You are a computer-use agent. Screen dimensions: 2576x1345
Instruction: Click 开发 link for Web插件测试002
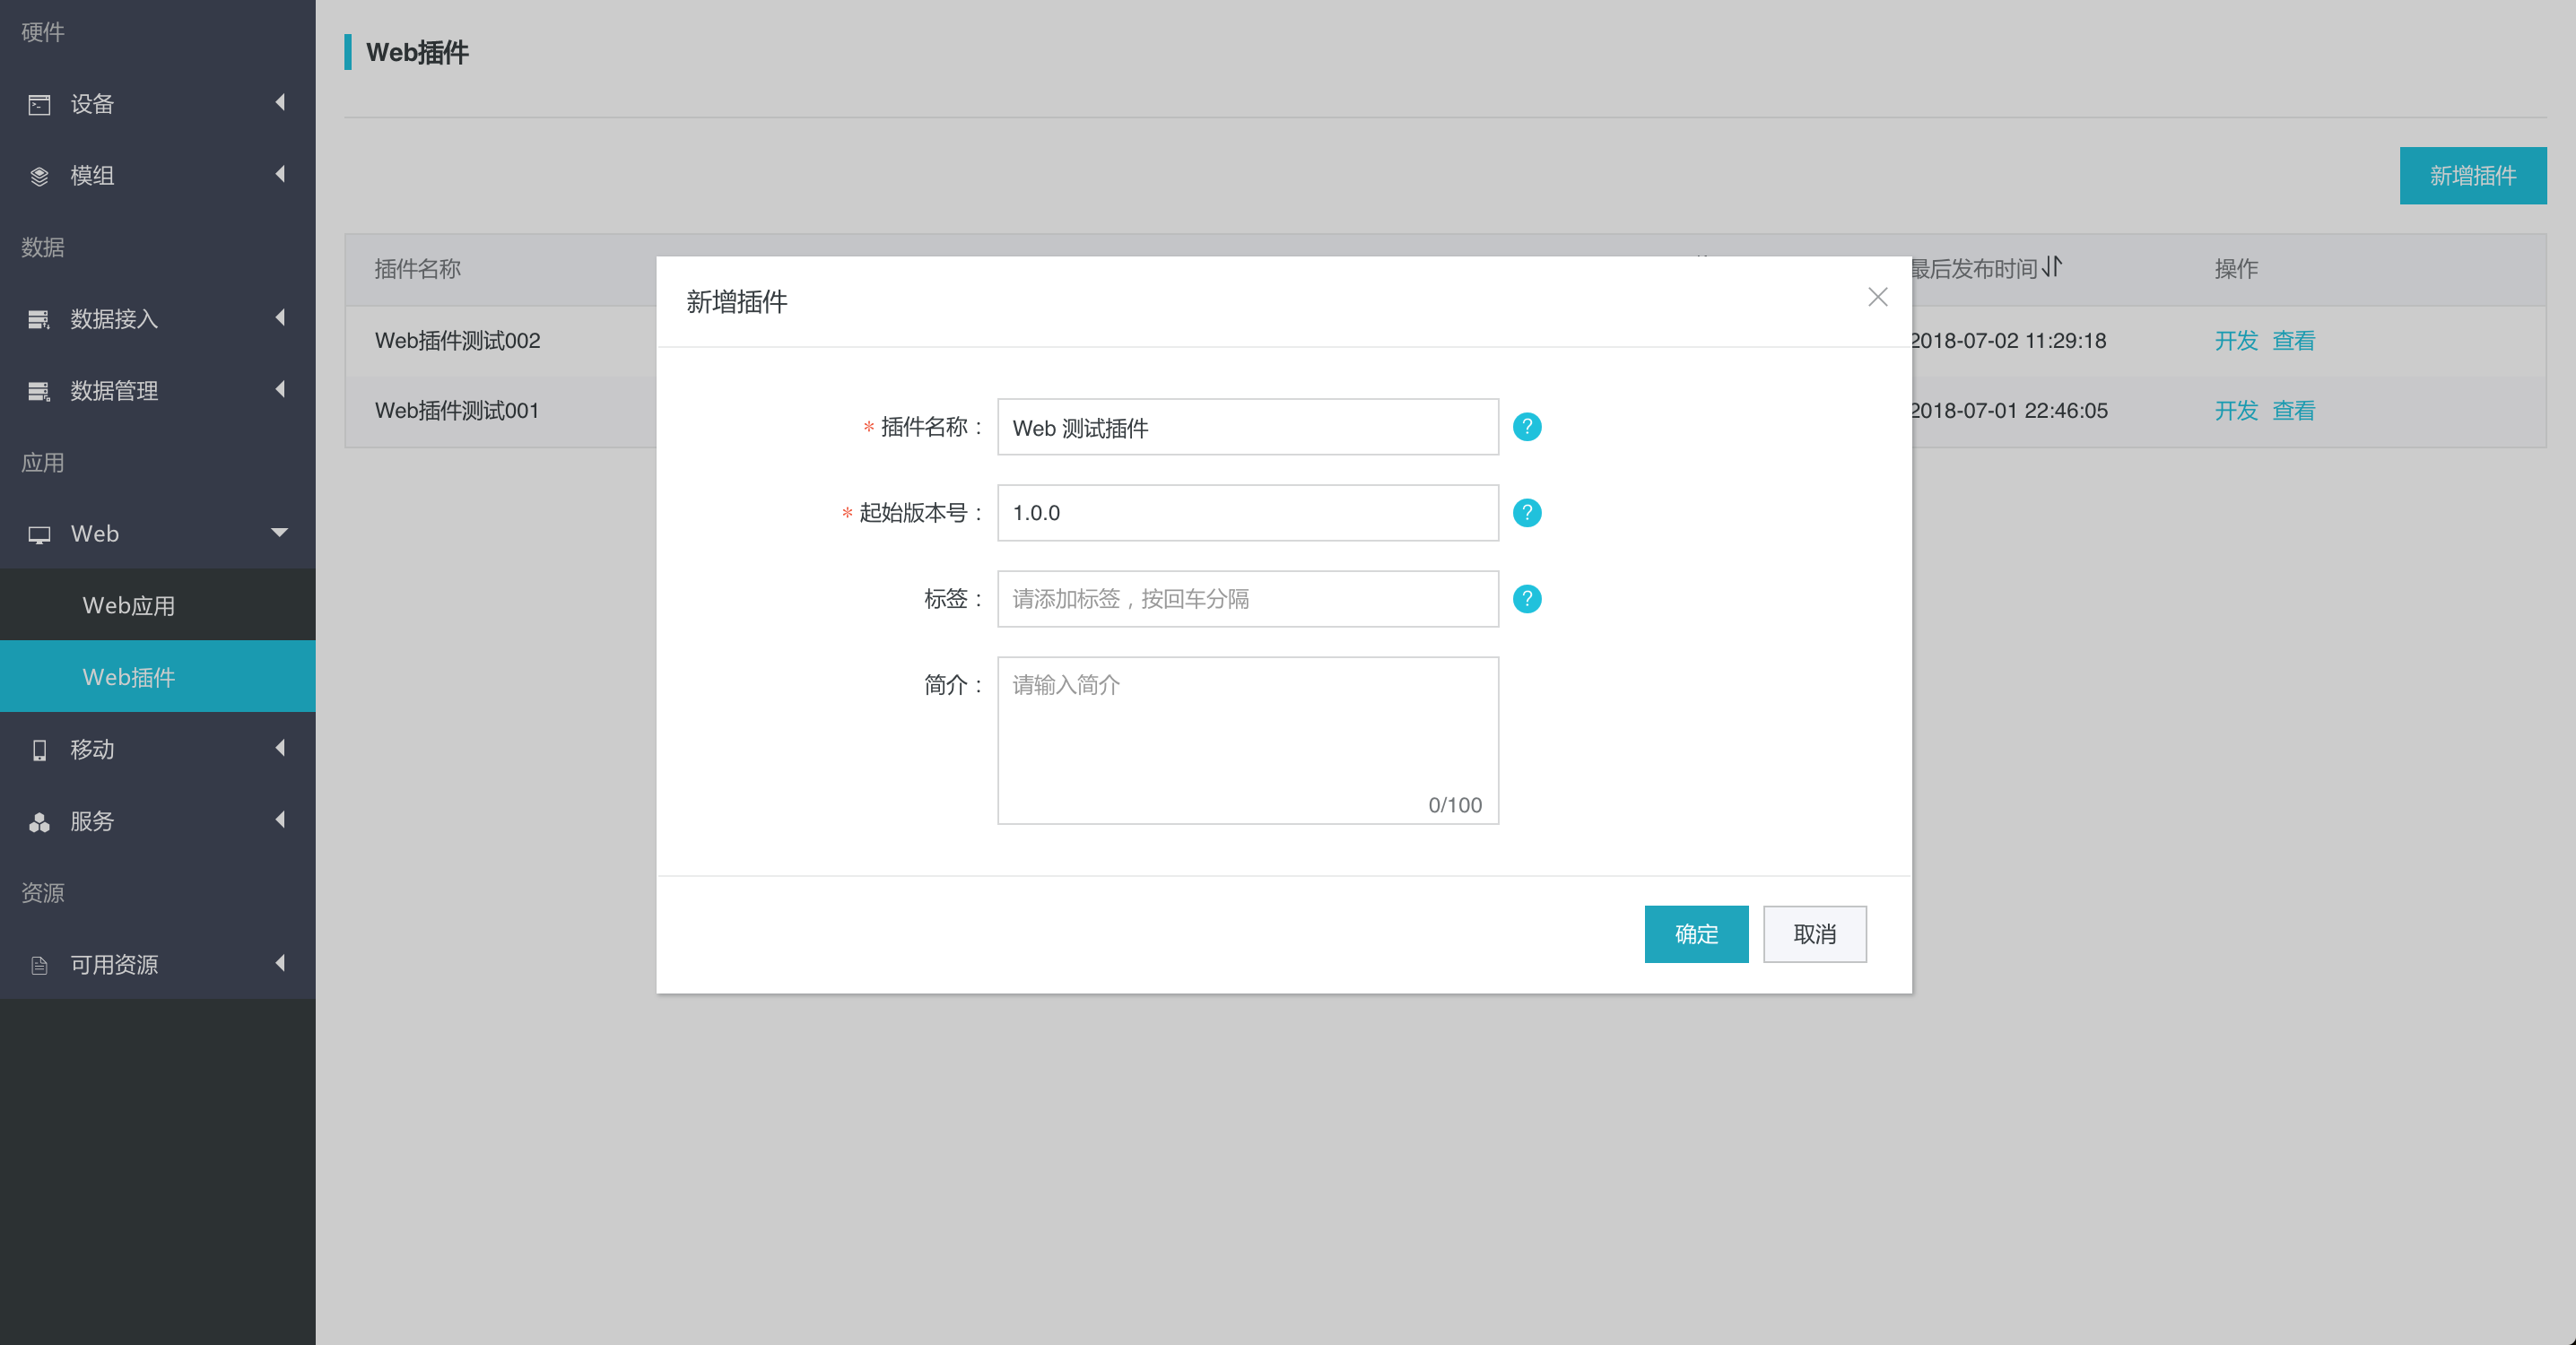pos(2236,341)
